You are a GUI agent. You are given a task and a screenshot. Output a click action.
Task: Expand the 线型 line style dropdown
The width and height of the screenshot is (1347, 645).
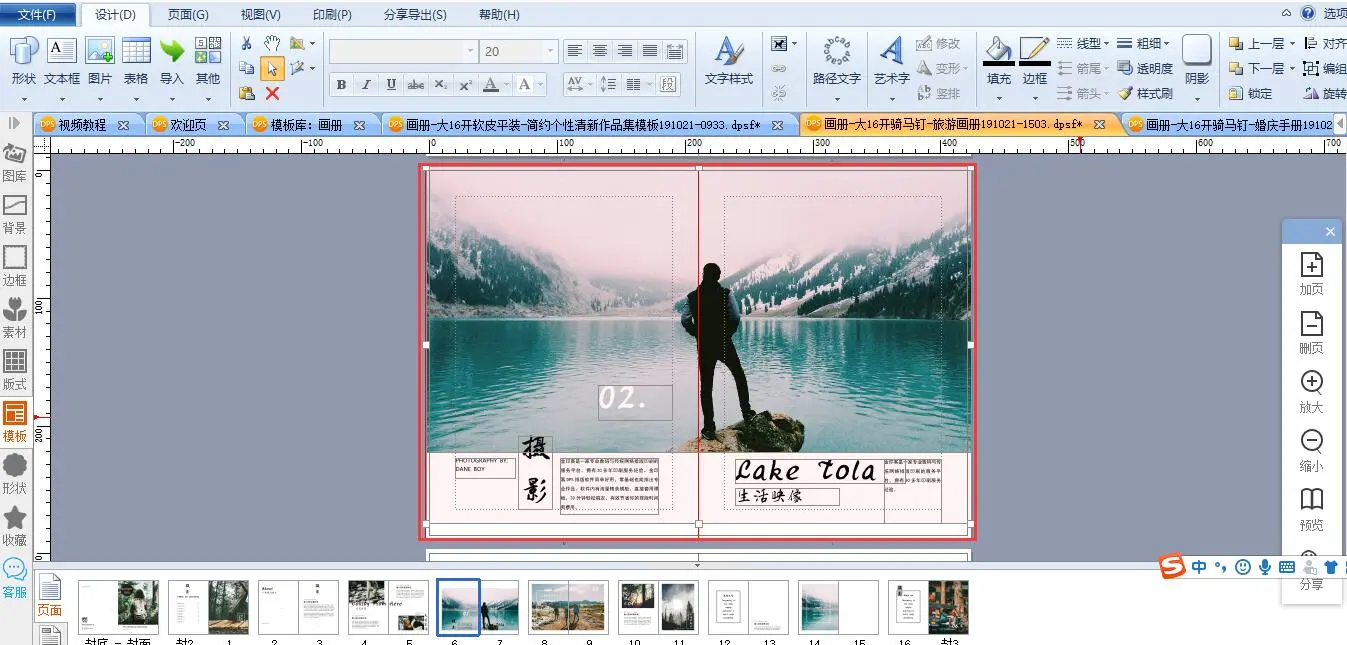(x=1107, y=44)
